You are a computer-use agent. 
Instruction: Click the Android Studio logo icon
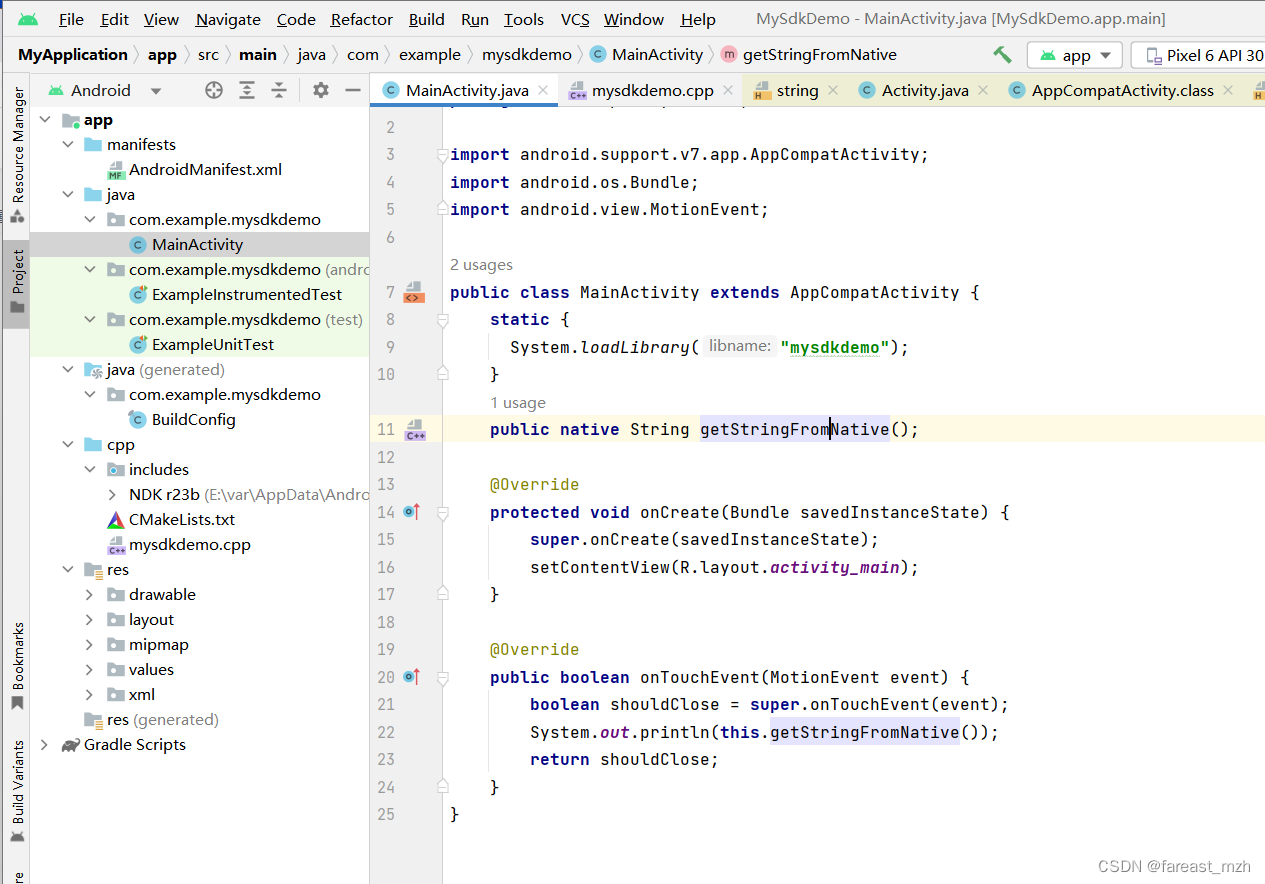[x=28, y=19]
